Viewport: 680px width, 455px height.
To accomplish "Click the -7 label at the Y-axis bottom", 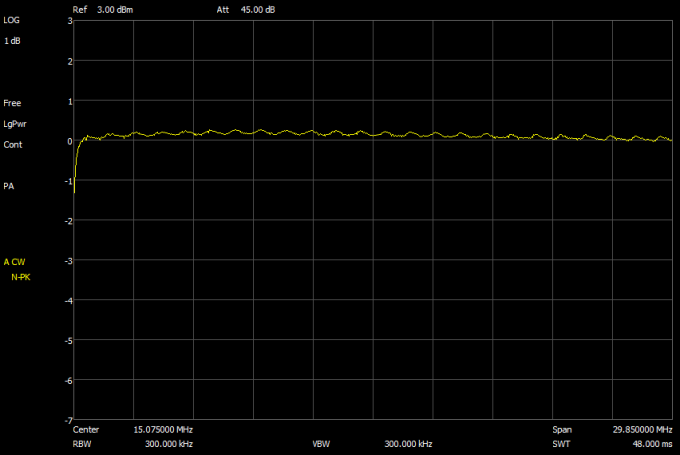I will [x=67, y=420].
